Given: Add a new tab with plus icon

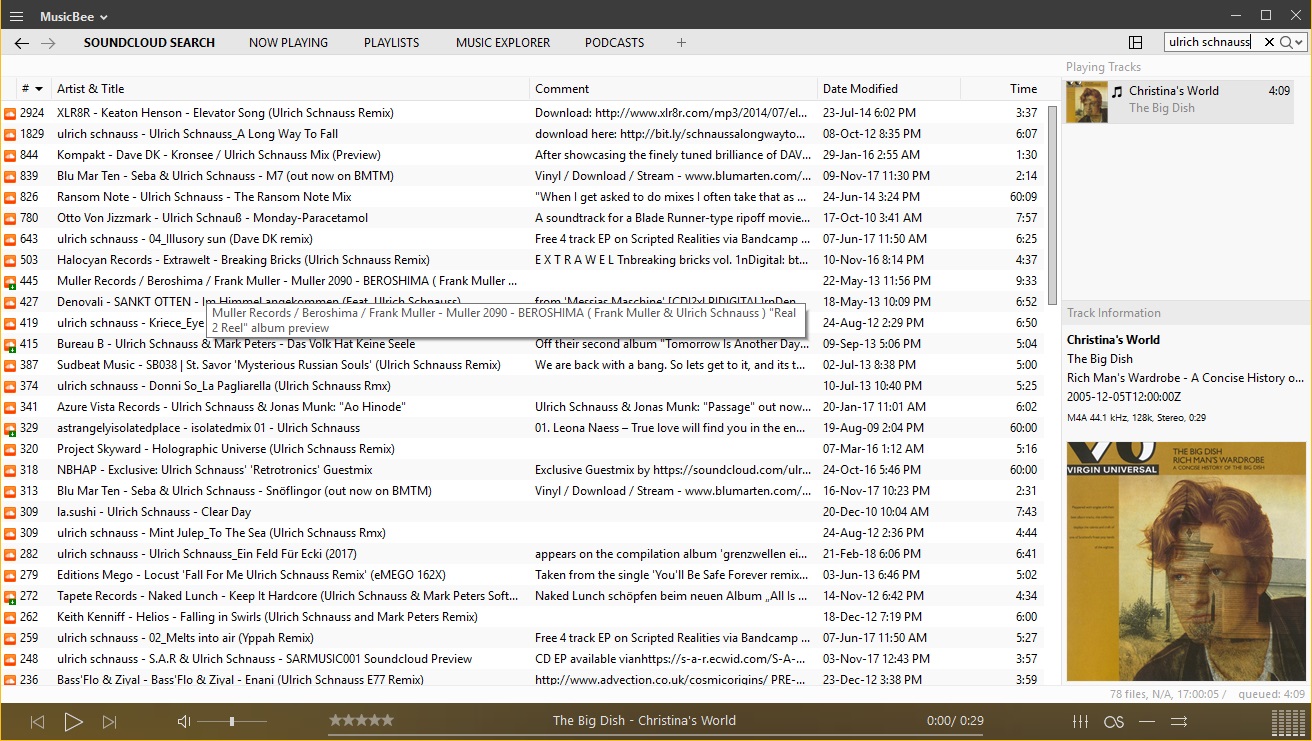Looking at the screenshot, I should 681,43.
